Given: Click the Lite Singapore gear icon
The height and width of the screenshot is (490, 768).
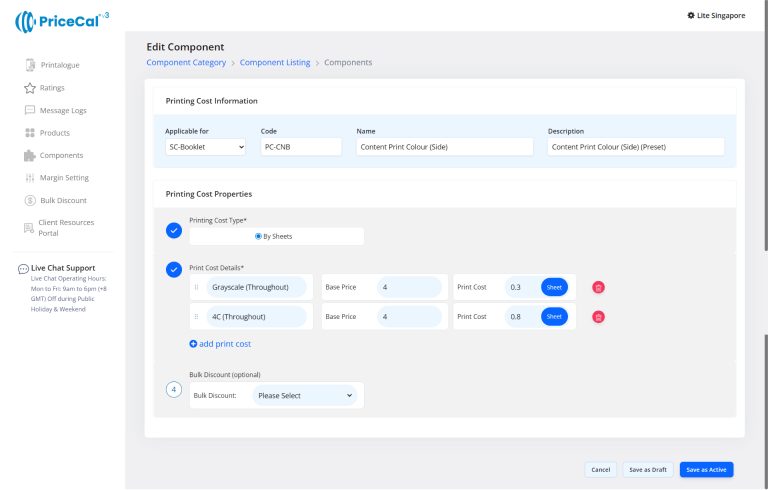Looking at the screenshot, I should point(691,15).
